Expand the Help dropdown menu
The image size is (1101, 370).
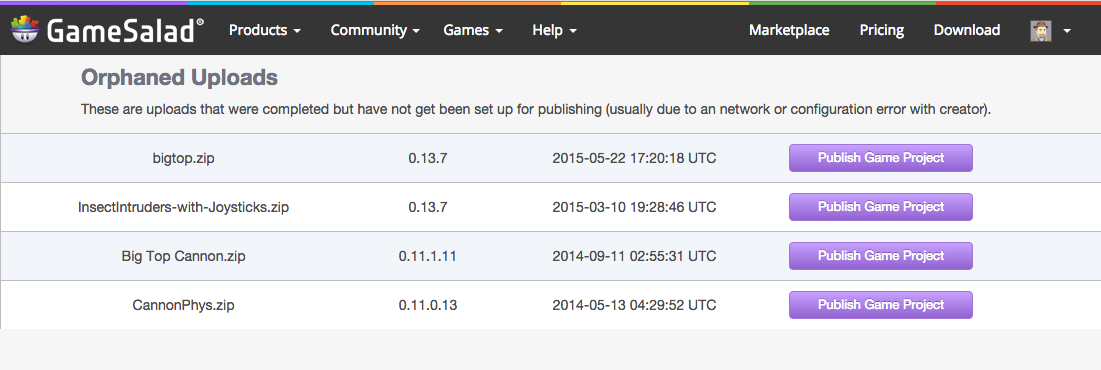point(555,30)
